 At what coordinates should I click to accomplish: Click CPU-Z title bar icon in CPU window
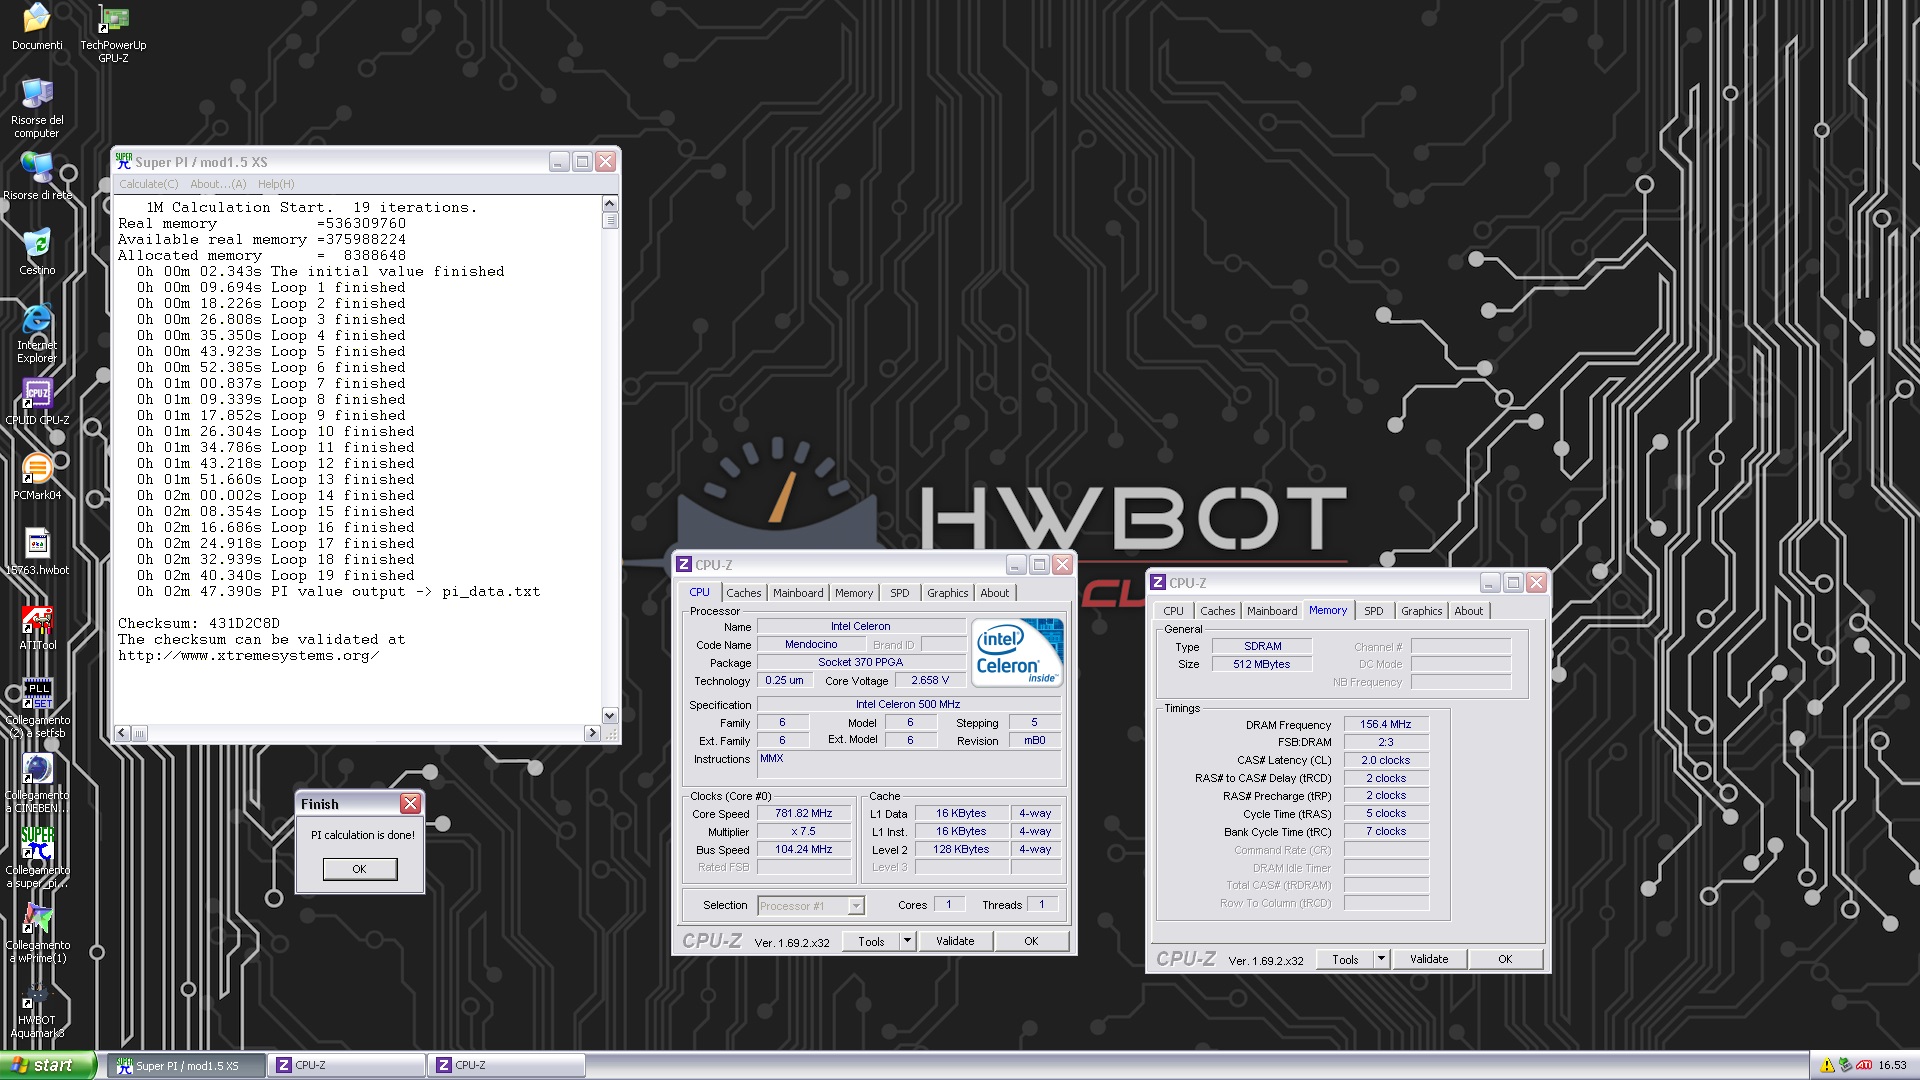tap(684, 565)
